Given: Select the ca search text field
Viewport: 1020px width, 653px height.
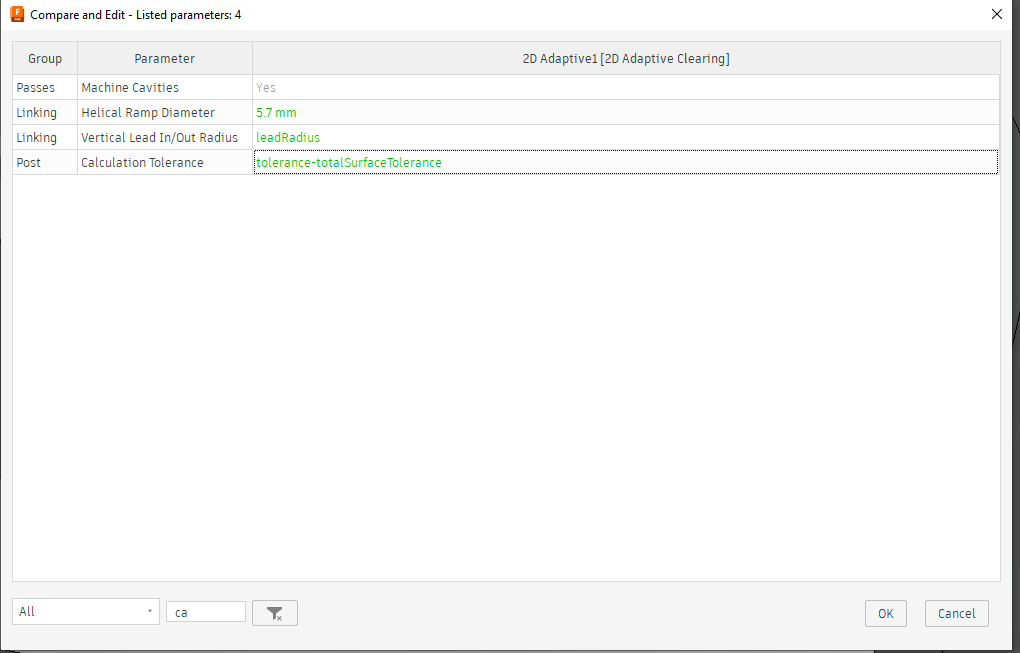Looking at the screenshot, I should (205, 611).
